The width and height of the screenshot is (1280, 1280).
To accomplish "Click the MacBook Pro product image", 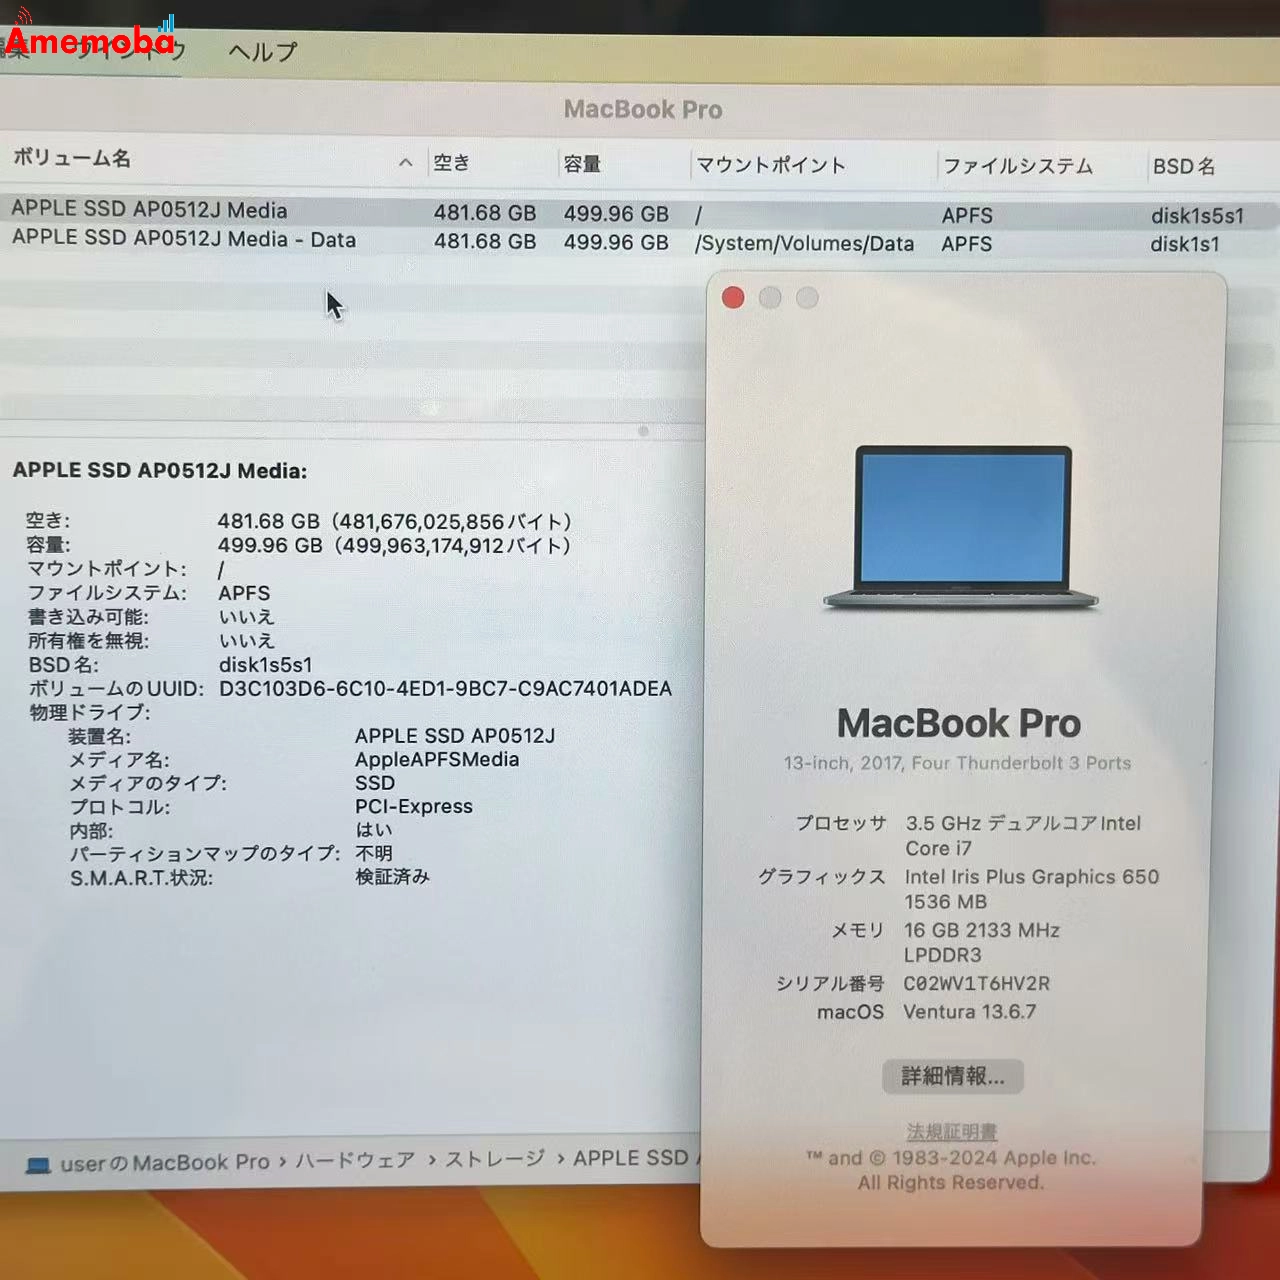I will (960, 527).
